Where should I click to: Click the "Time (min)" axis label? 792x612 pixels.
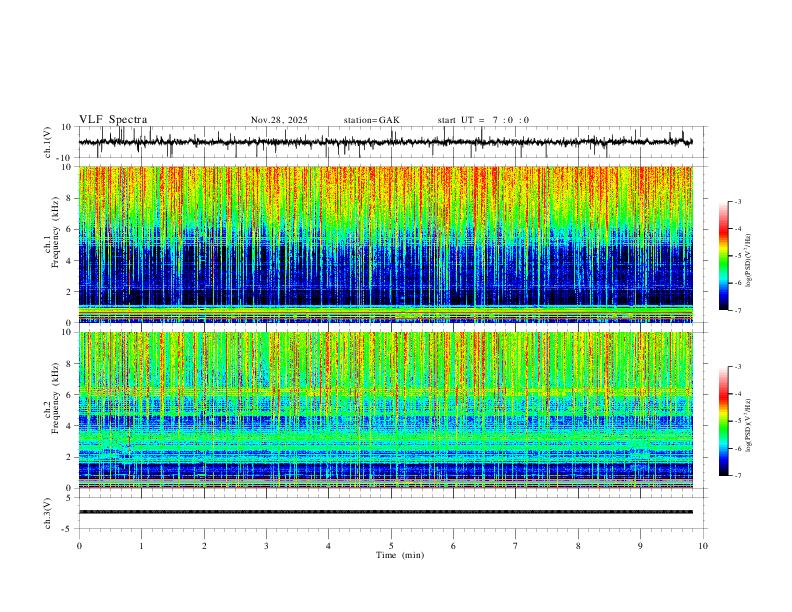(x=400, y=555)
